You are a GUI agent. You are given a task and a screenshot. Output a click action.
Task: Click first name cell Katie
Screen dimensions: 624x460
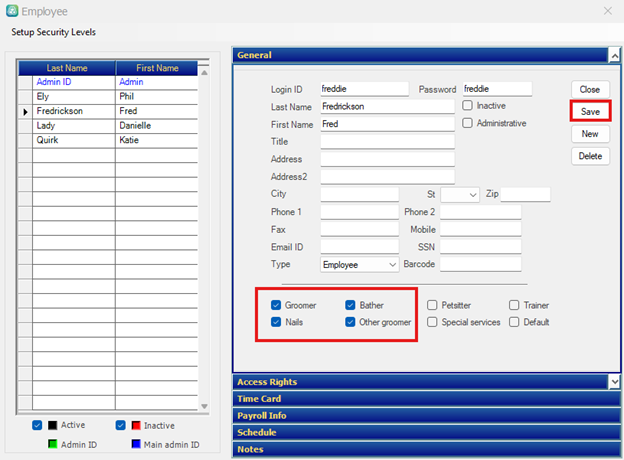[156, 140]
